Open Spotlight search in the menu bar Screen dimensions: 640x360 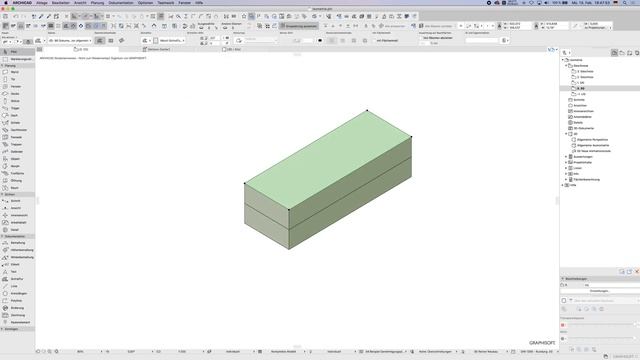(x=624, y=3)
